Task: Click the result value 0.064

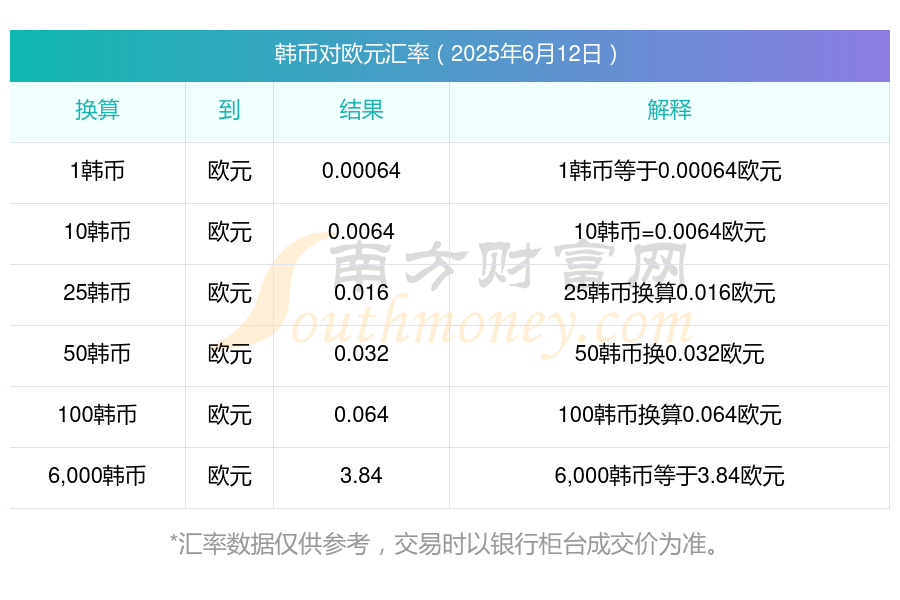Action: tap(361, 415)
